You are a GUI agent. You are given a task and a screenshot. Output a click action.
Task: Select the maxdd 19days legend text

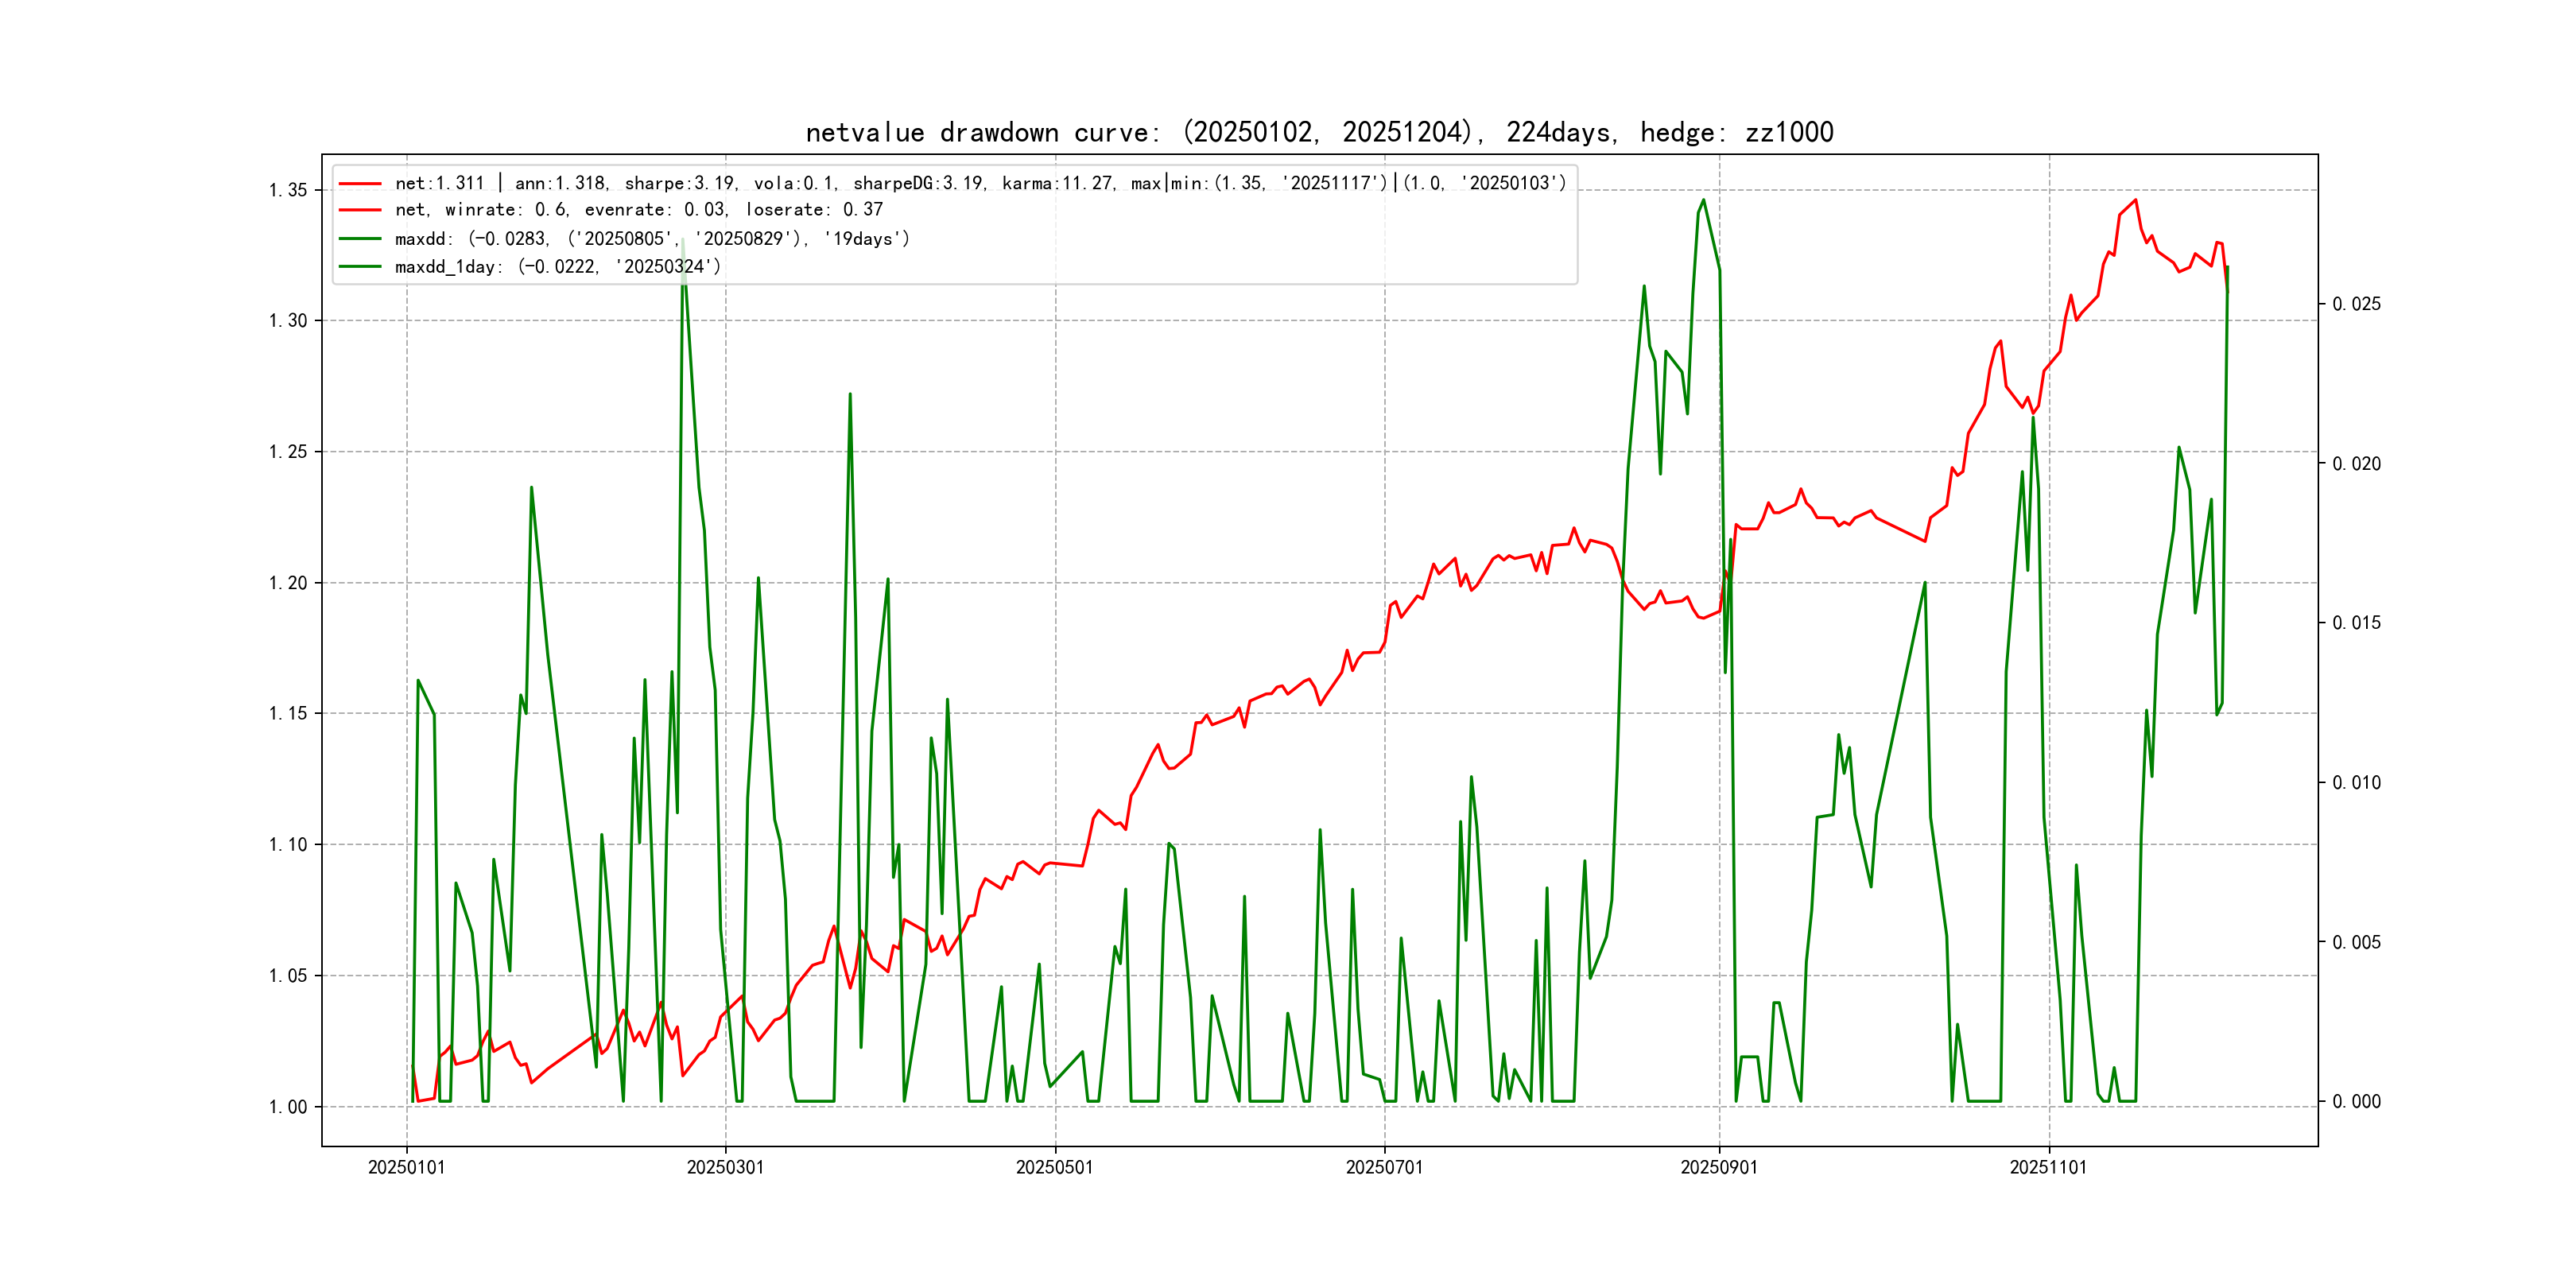pyautogui.click(x=652, y=239)
